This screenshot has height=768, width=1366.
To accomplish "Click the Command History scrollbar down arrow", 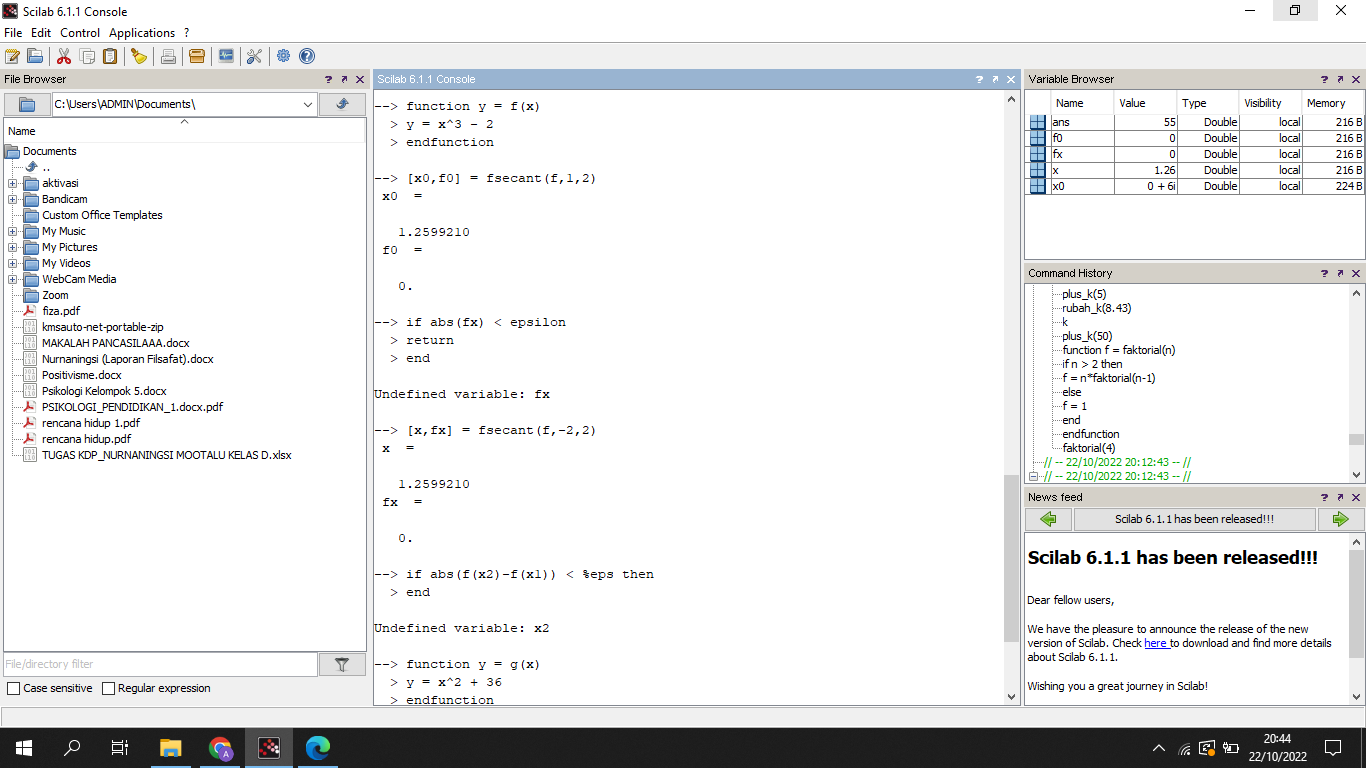I will [x=1356, y=476].
